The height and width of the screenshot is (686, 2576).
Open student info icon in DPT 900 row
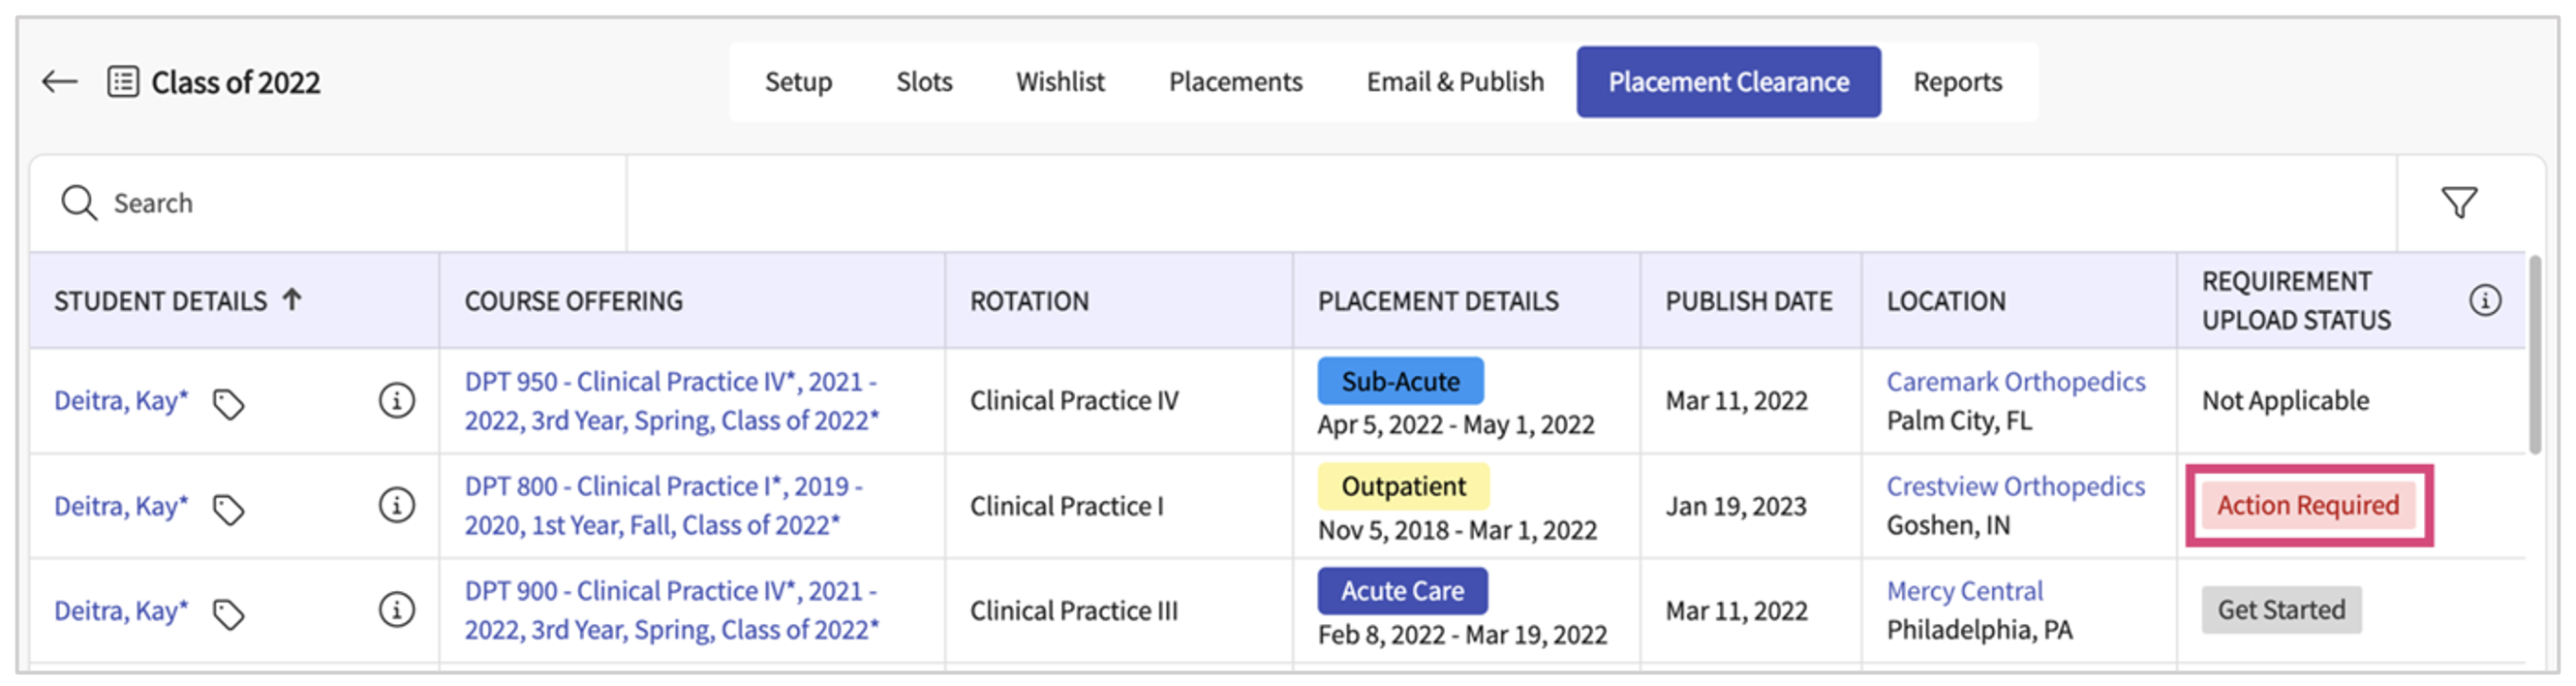tap(396, 610)
